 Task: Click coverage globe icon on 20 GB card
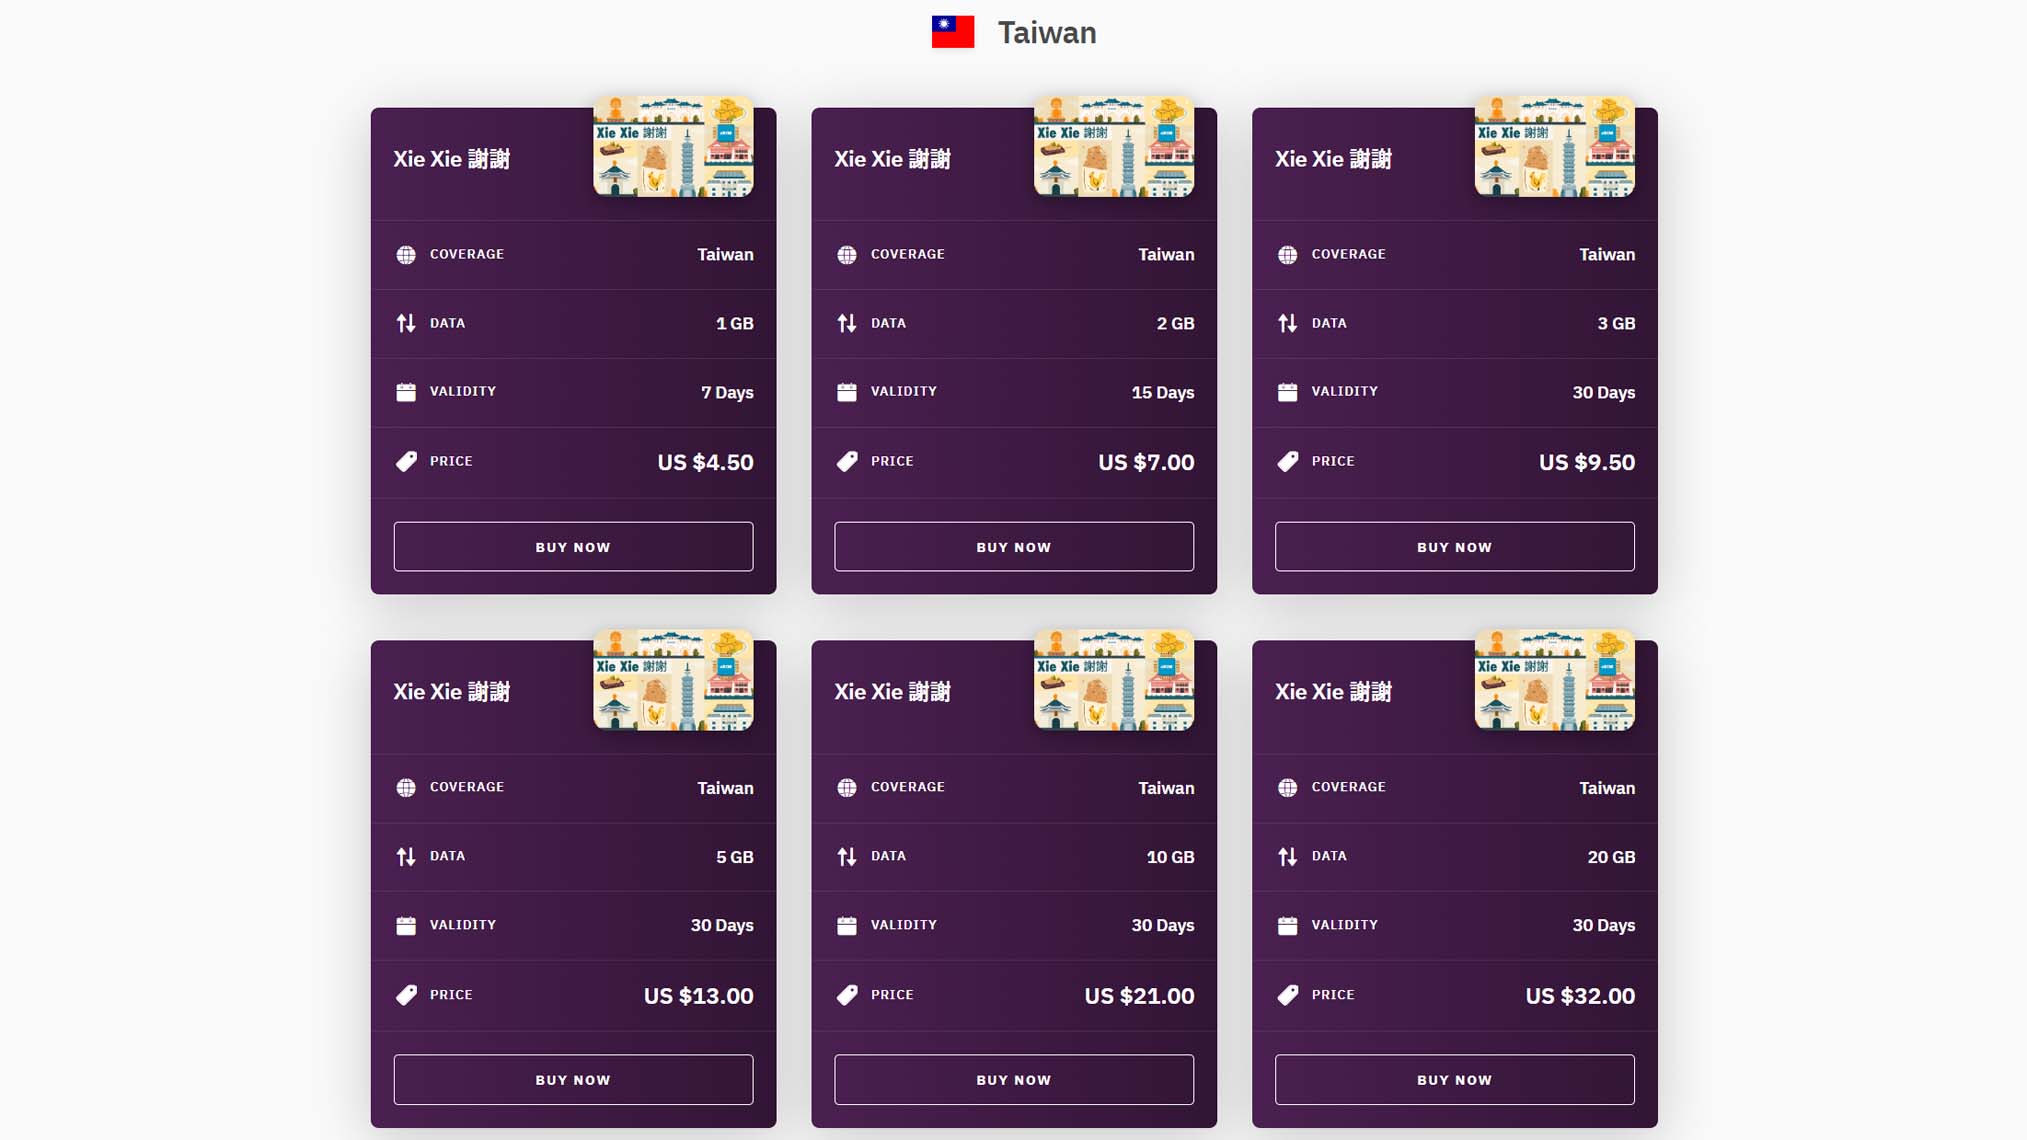coord(1288,788)
